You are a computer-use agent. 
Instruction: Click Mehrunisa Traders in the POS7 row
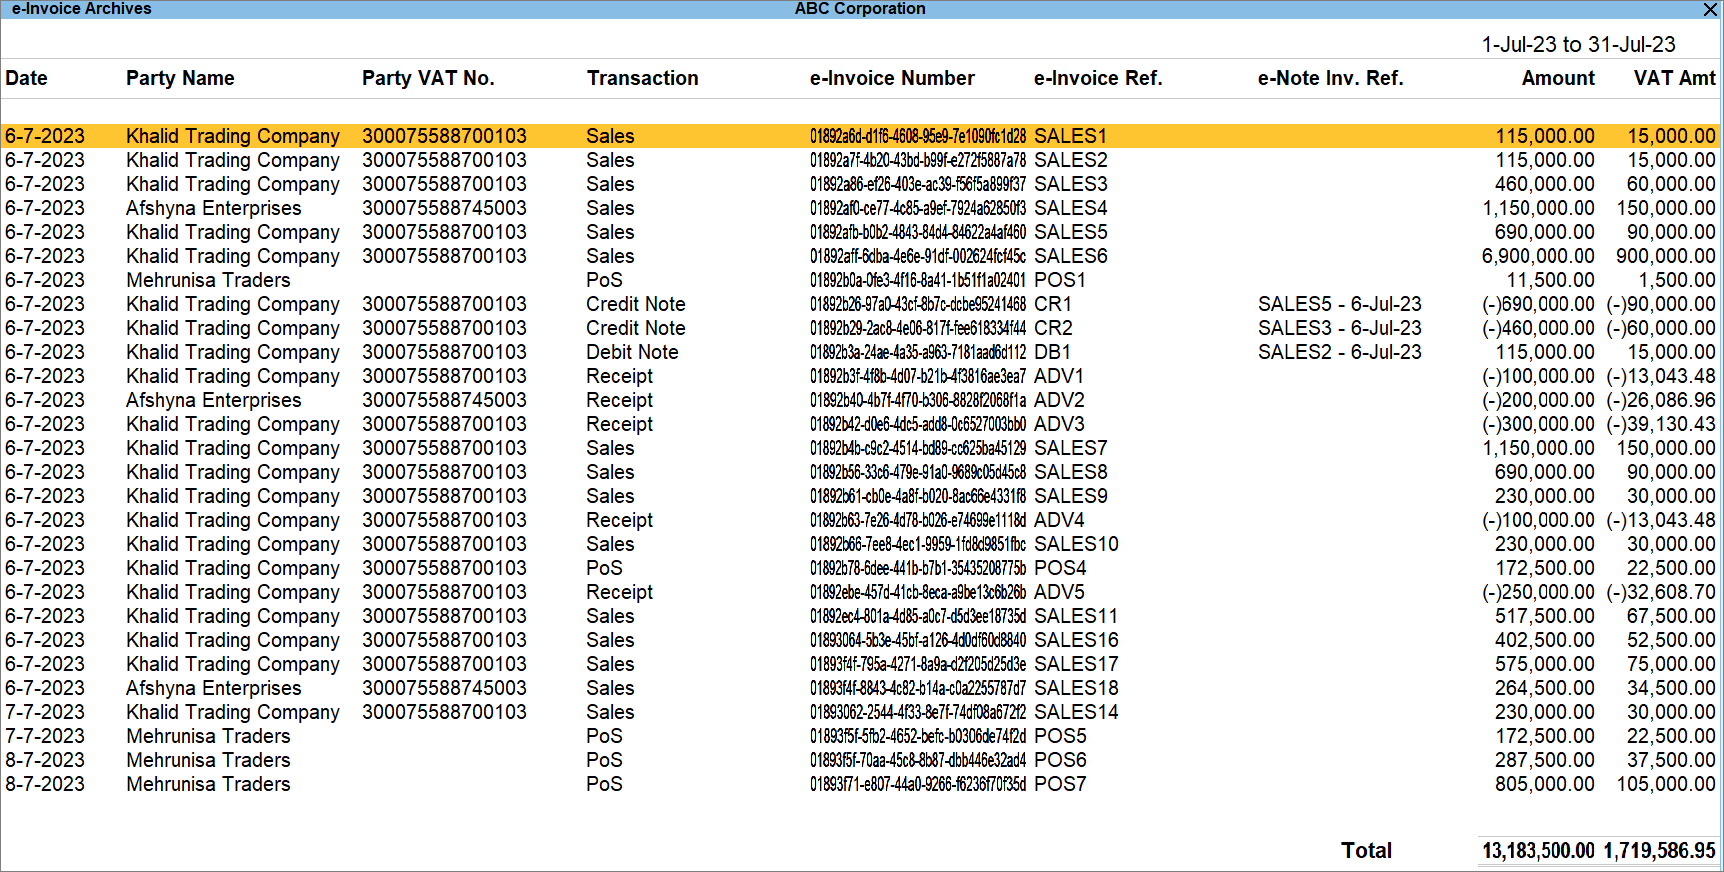coord(208,784)
